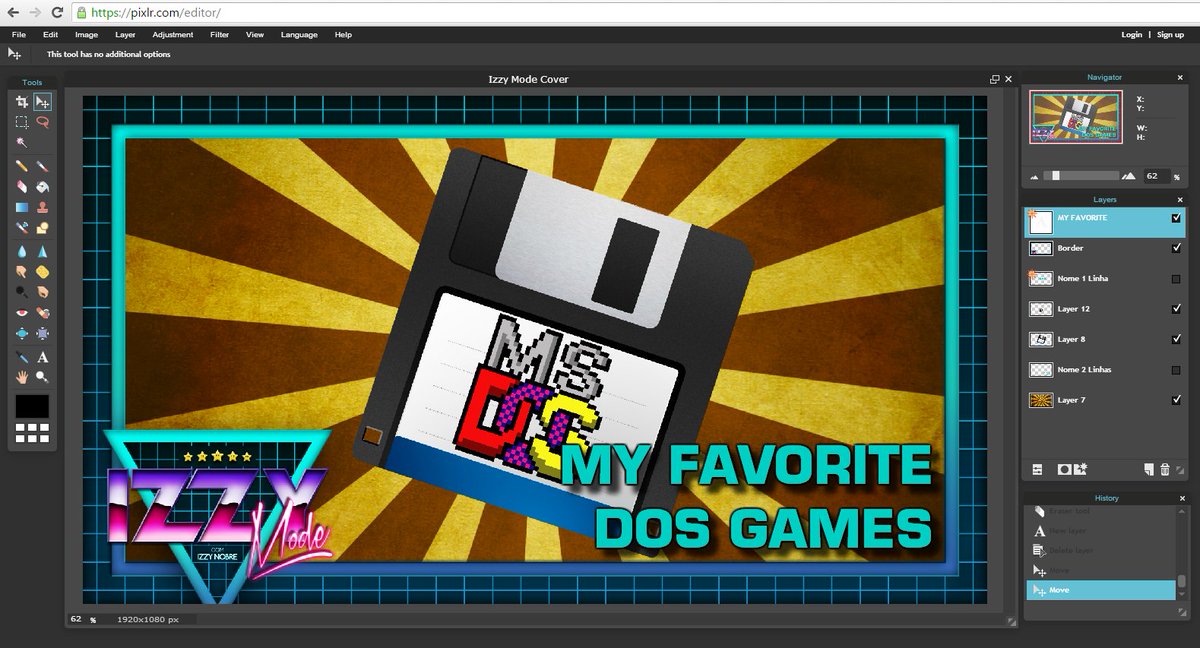Open the Help menu
Image resolution: width=1200 pixels, height=648 pixels.
(343, 35)
